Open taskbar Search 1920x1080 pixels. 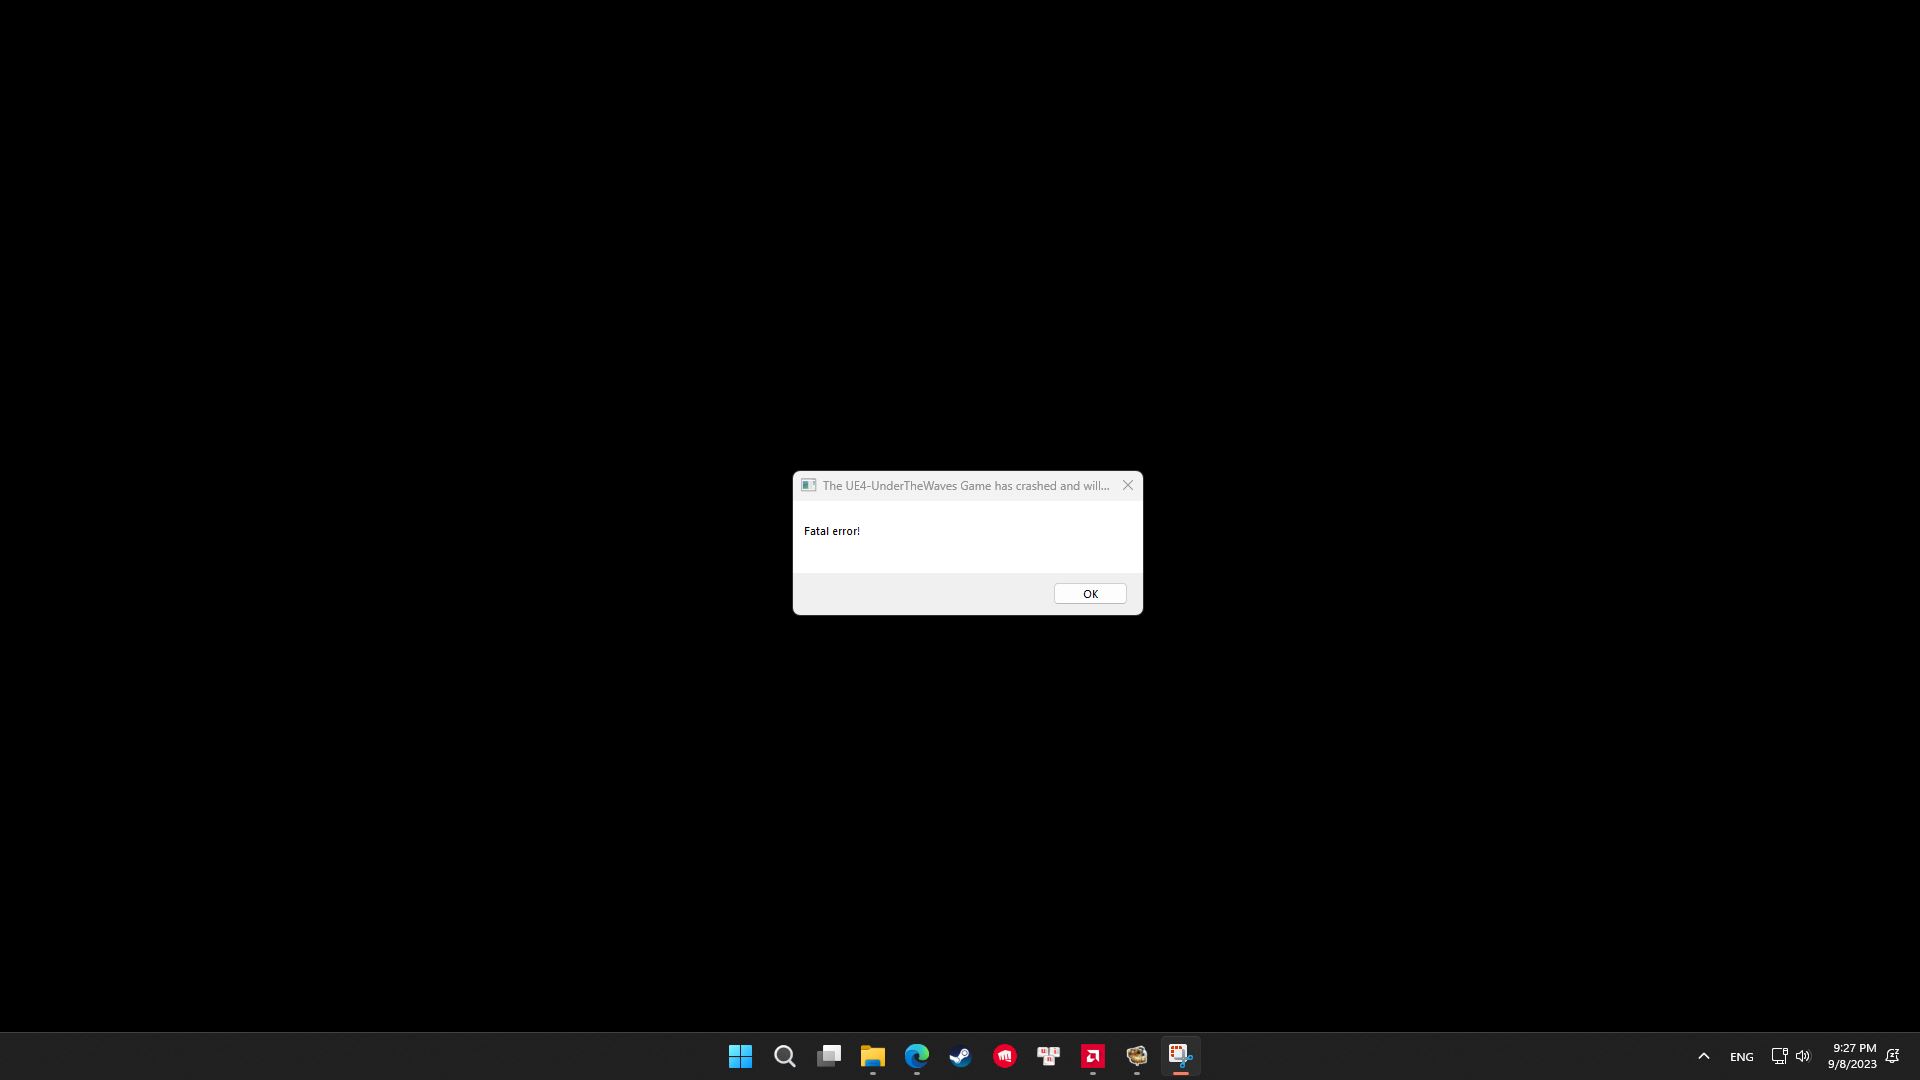(x=785, y=1056)
